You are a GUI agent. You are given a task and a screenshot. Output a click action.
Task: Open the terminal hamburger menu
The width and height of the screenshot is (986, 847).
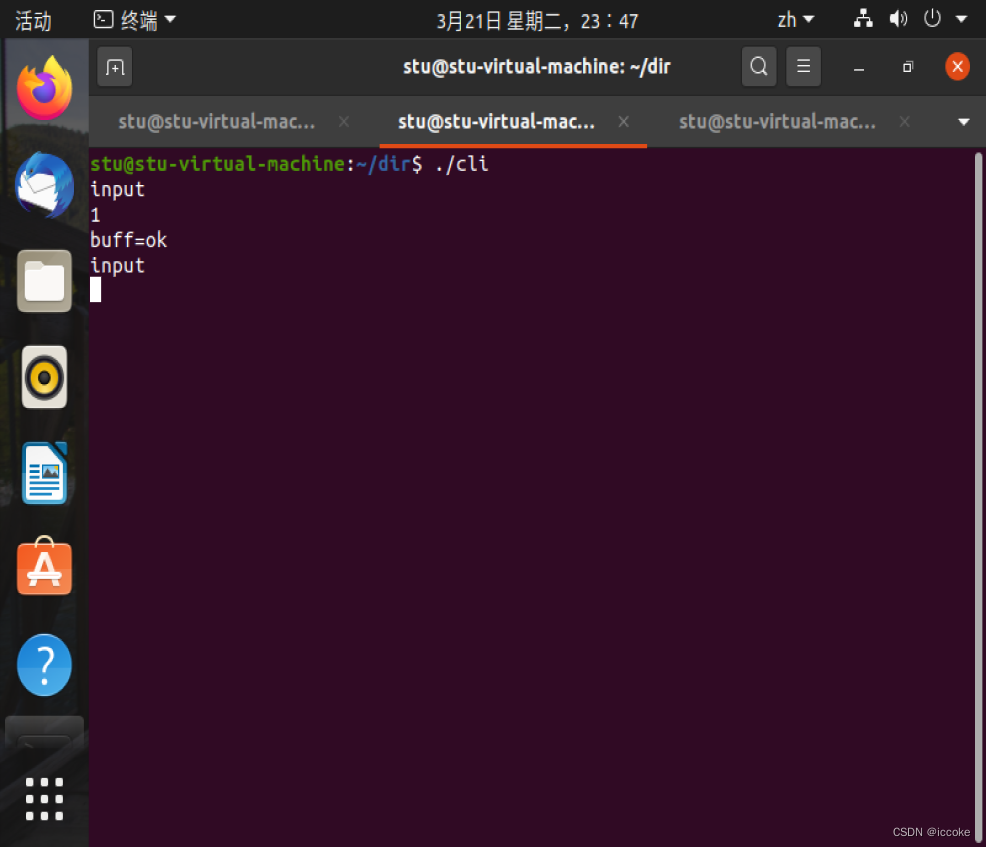(803, 67)
